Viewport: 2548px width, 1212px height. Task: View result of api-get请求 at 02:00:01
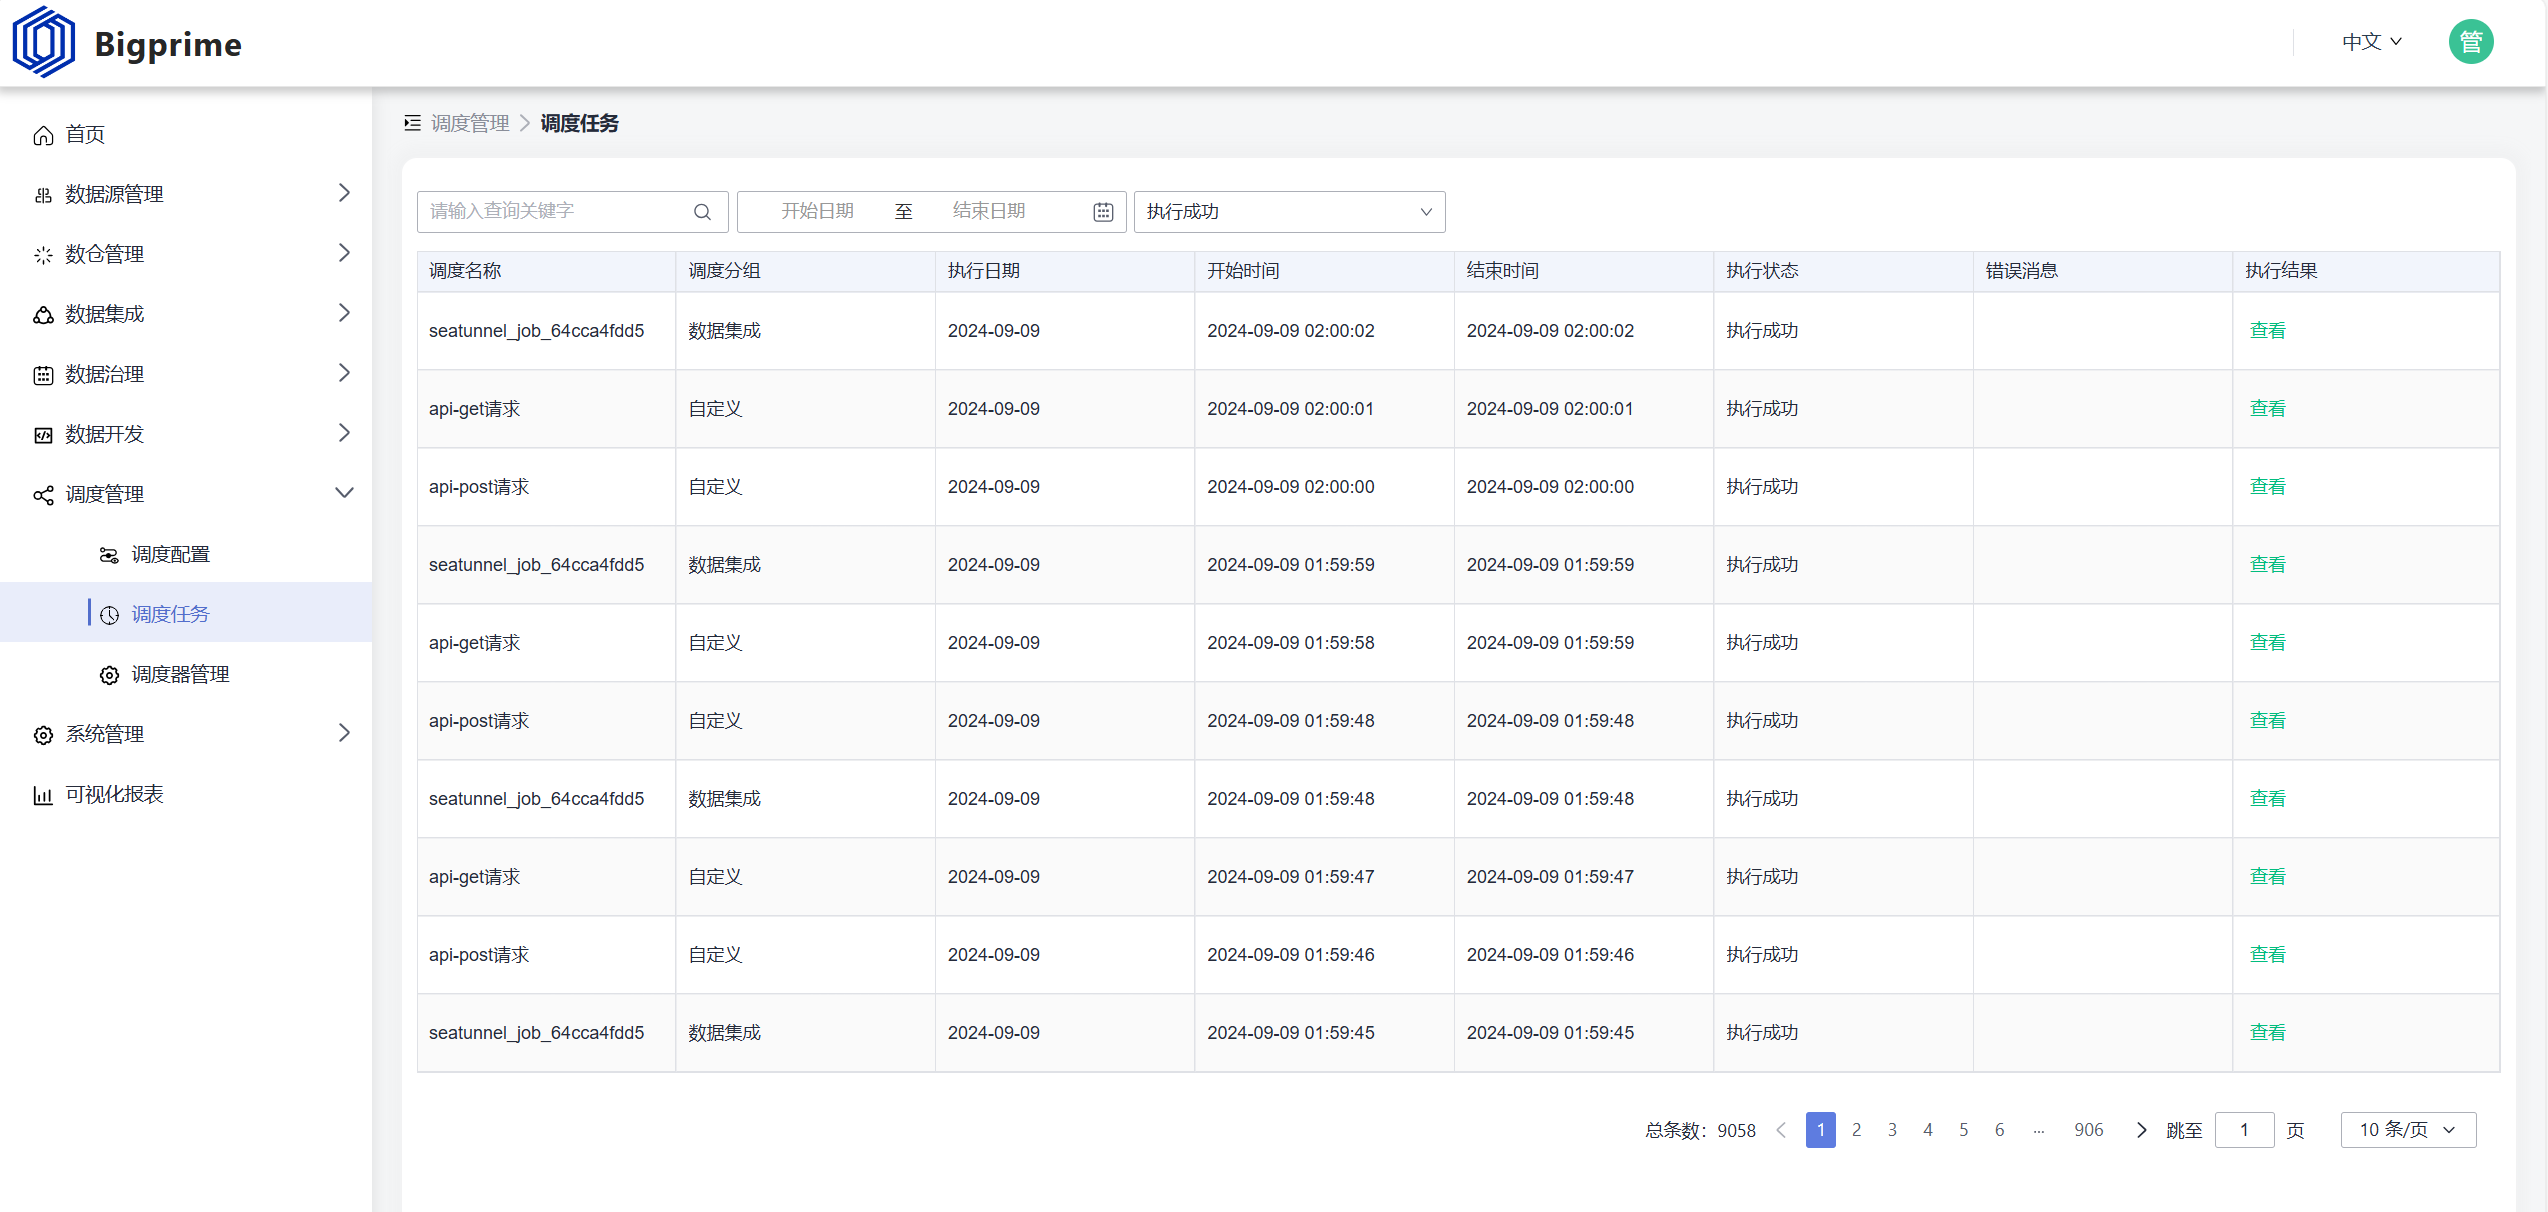tap(2267, 409)
